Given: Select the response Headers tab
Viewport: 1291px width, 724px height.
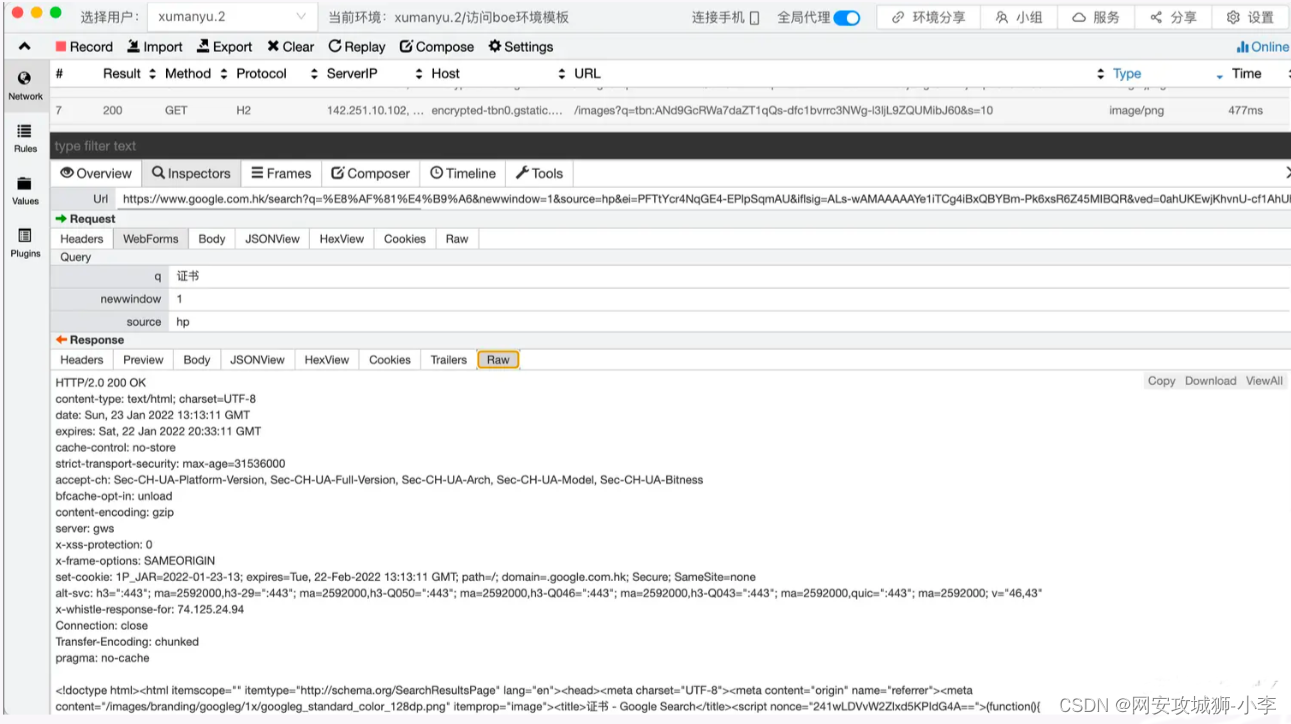Looking at the screenshot, I should [x=82, y=360].
